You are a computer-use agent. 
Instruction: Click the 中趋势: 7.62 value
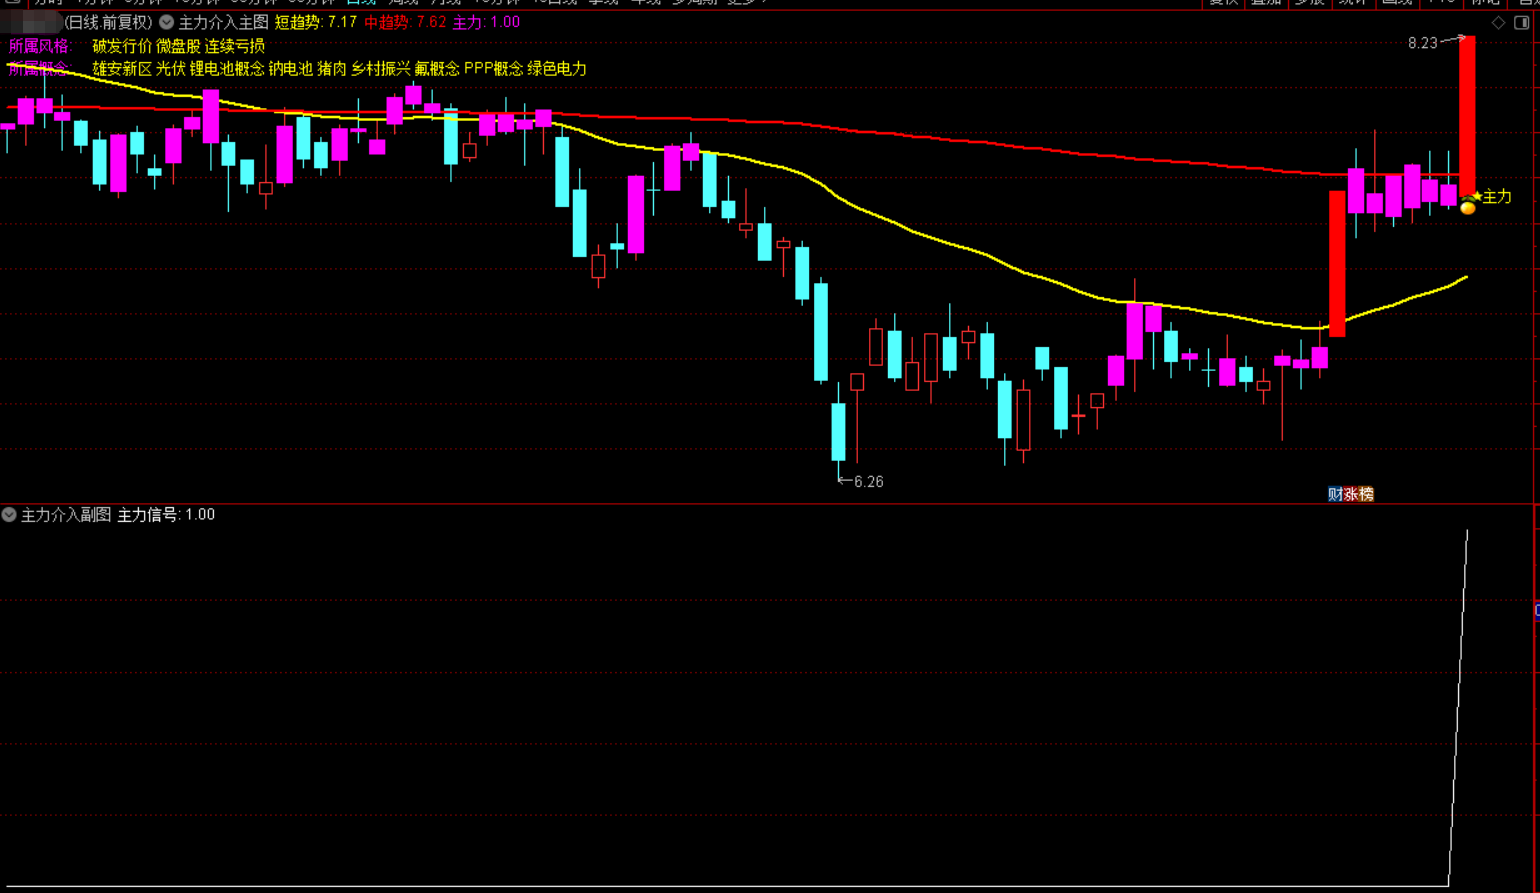pyautogui.click(x=405, y=22)
